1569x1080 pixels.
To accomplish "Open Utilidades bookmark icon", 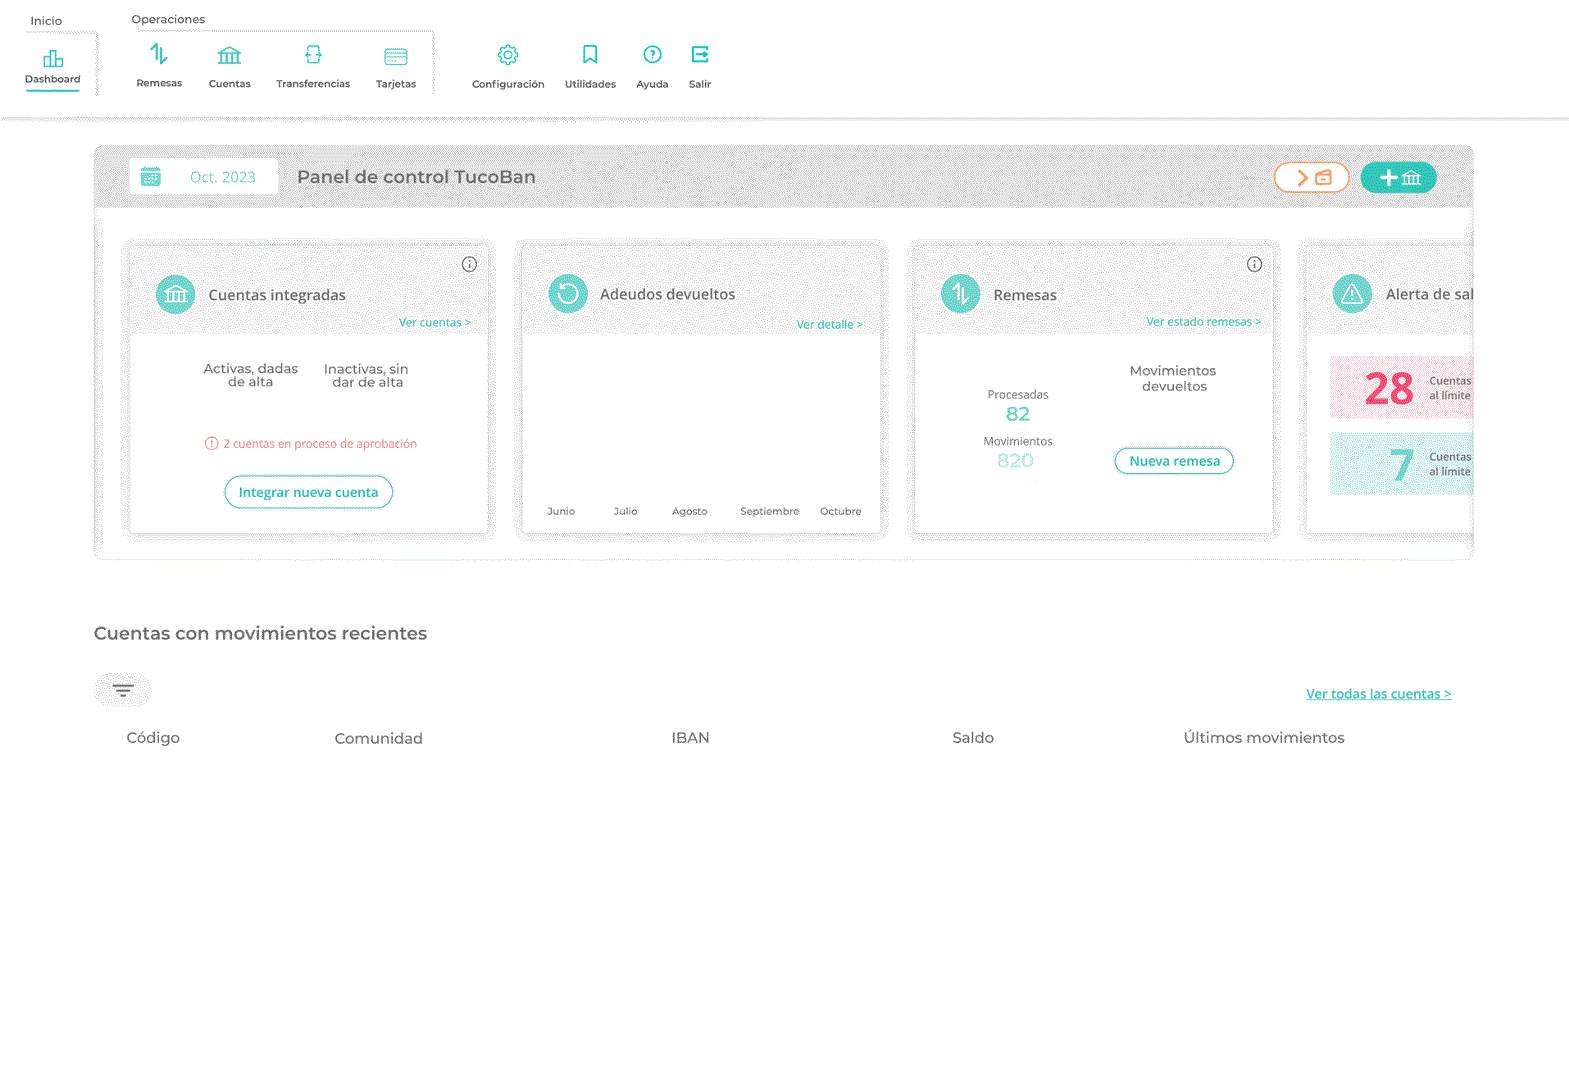I will coord(590,54).
